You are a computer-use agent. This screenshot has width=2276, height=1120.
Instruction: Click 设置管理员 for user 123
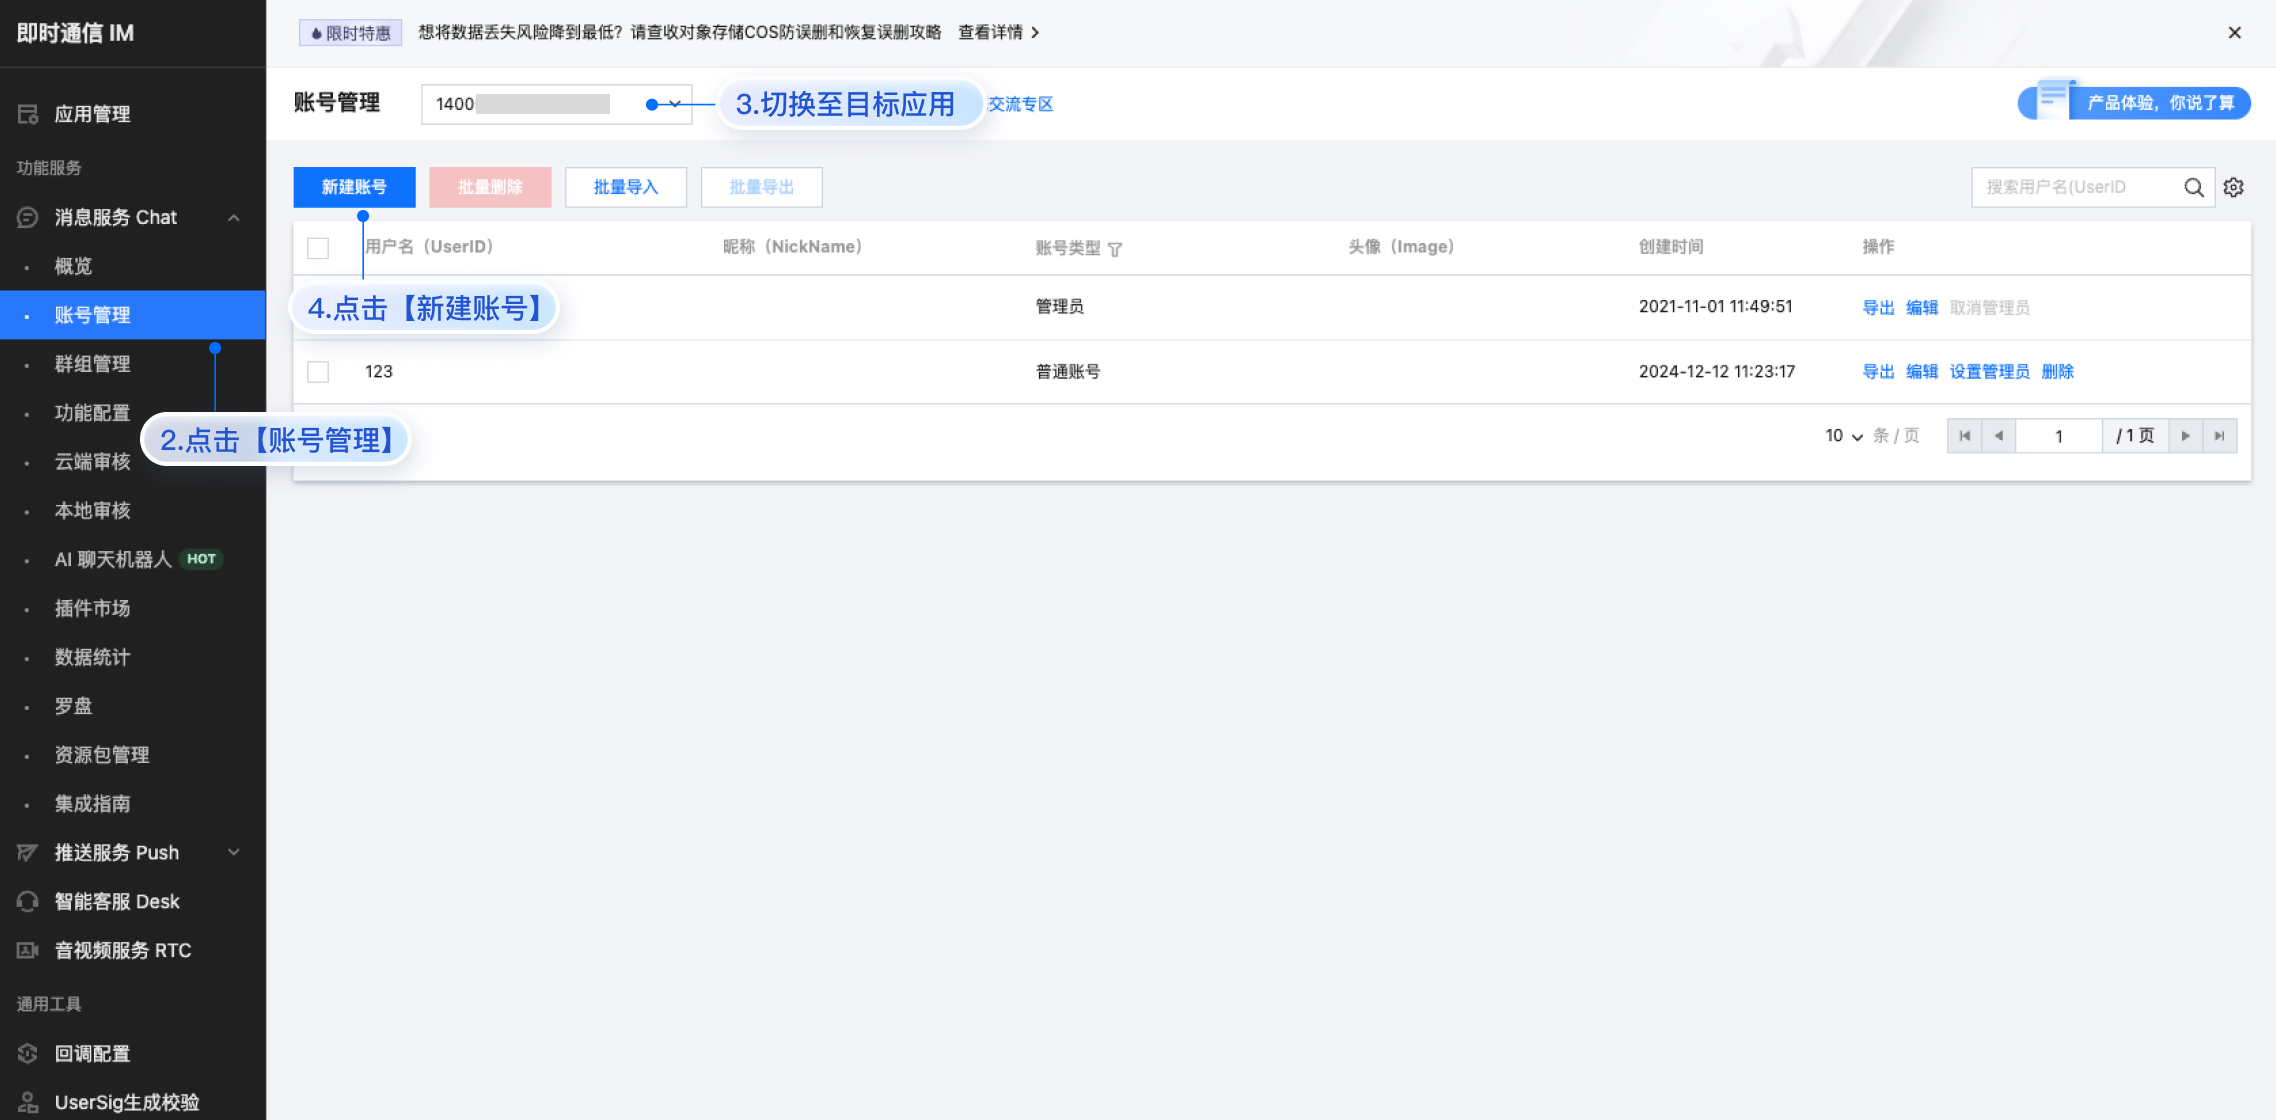pos(1989,372)
